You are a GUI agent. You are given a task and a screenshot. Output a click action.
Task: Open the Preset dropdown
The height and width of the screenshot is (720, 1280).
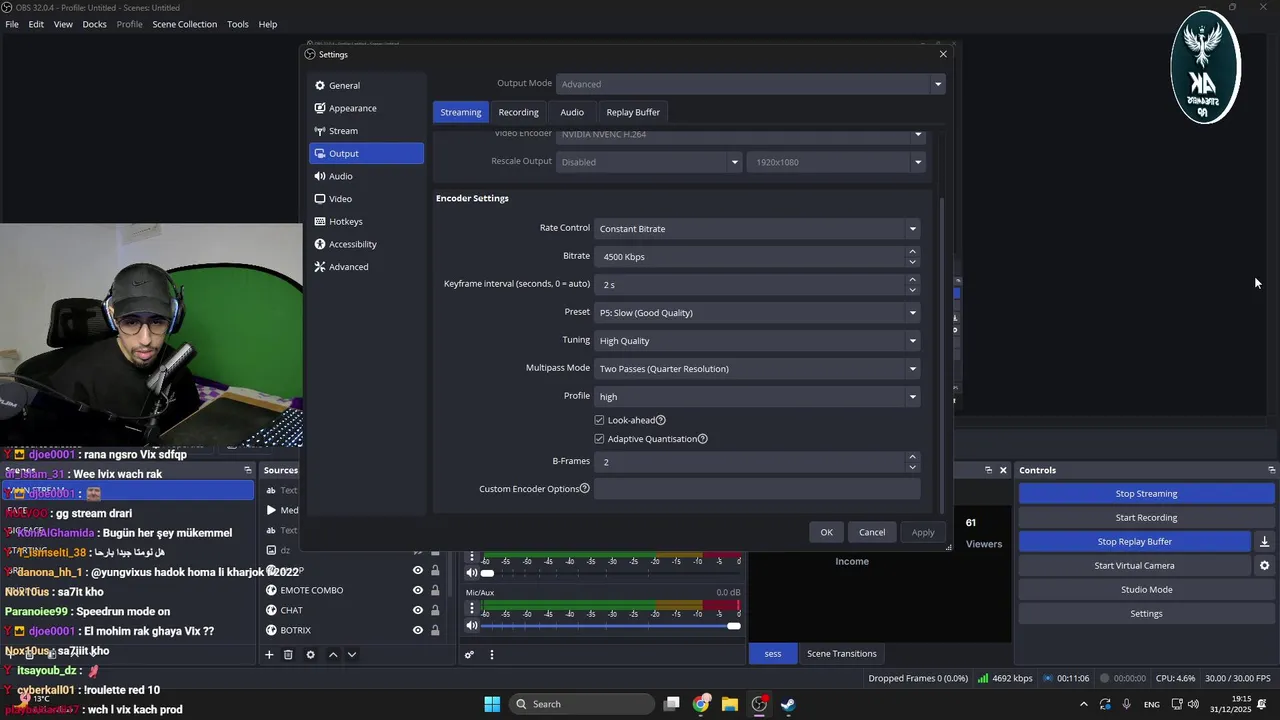(757, 313)
